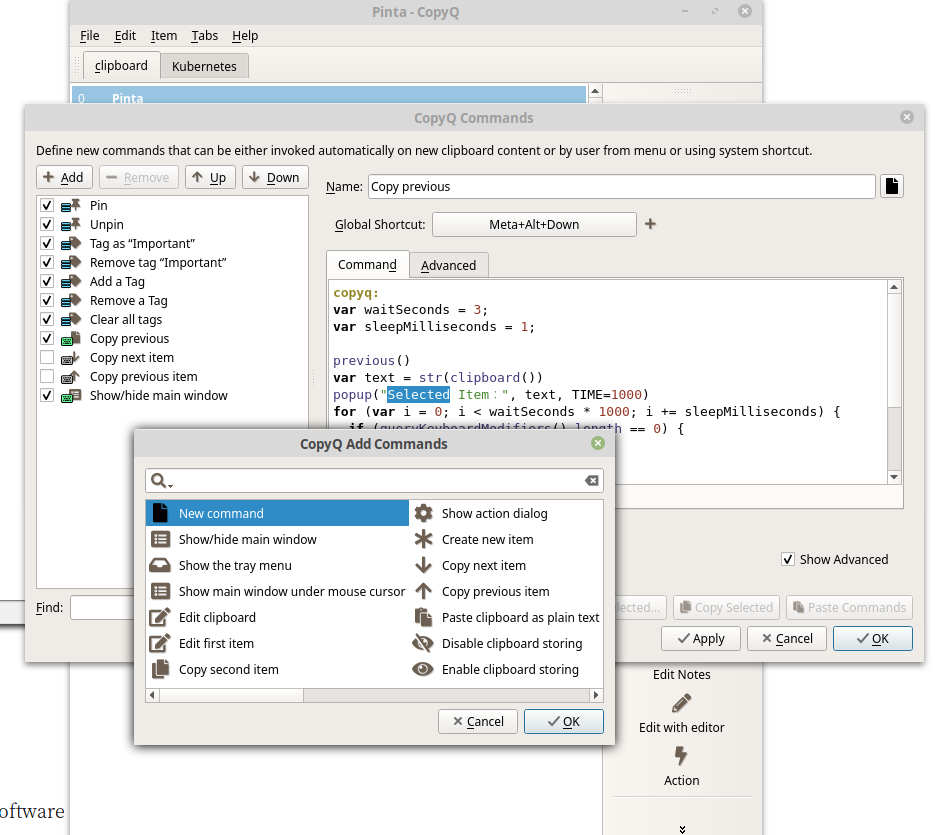The width and height of the screenshot is (935, 835).
Task: Enable the Copy next item checkbox
Action: click(47, 357)
